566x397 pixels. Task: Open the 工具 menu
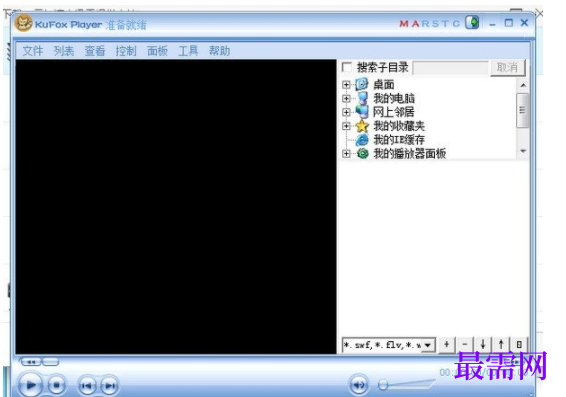188,51
